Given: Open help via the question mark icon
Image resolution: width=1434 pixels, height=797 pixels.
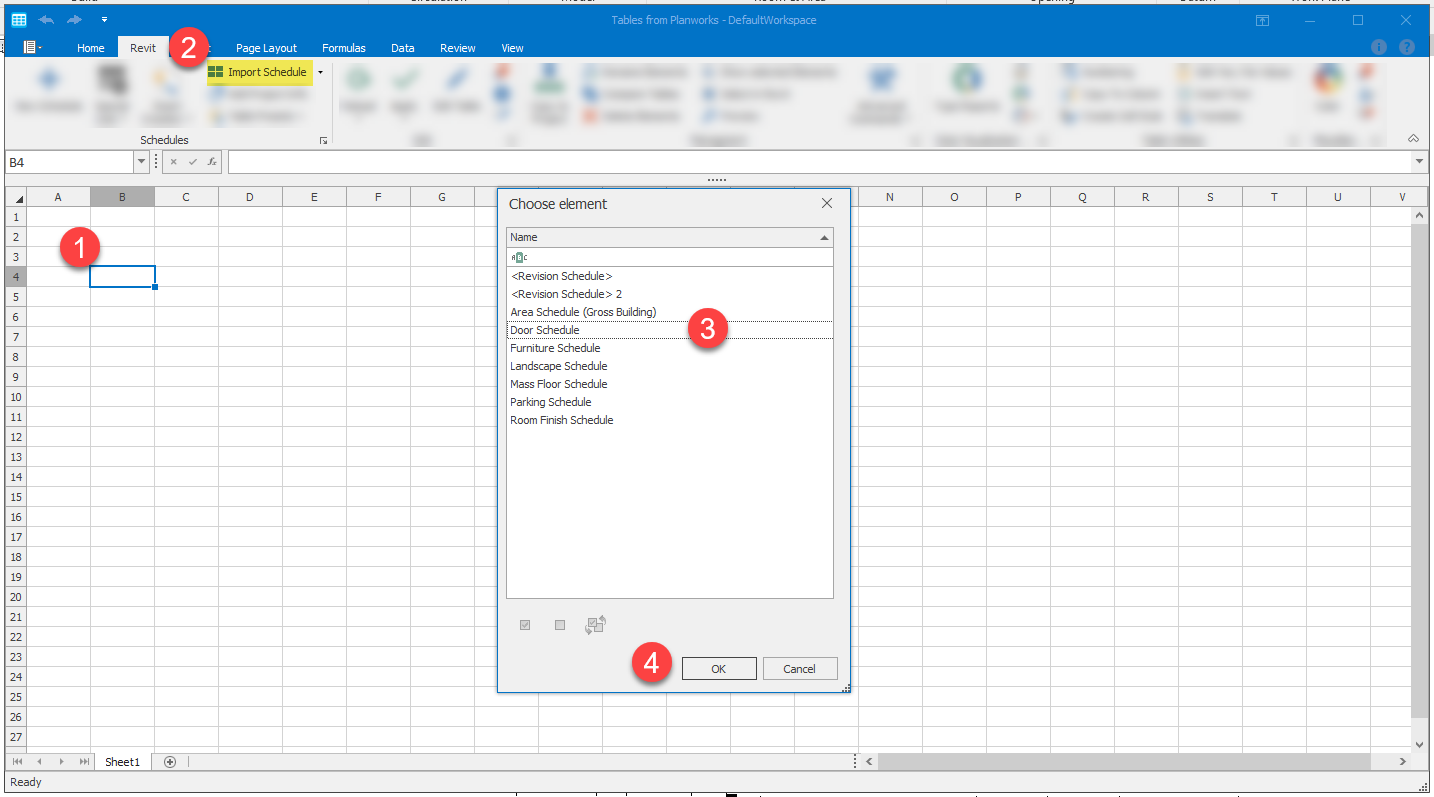Looking at the screenshot, I should 1407,47.
